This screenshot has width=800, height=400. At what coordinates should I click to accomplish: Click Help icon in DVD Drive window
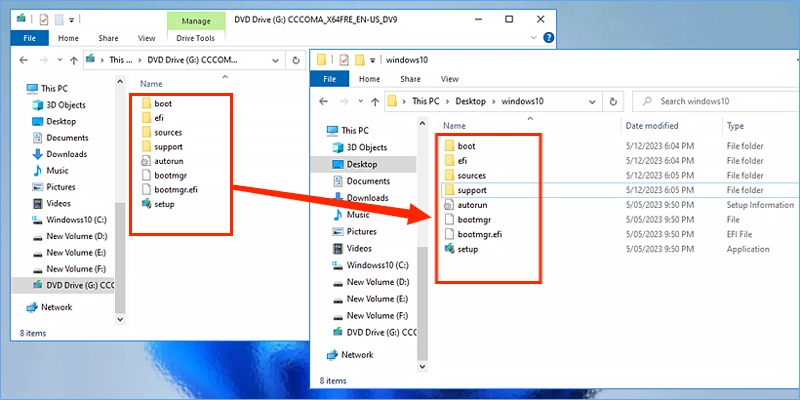click(548, 38)
